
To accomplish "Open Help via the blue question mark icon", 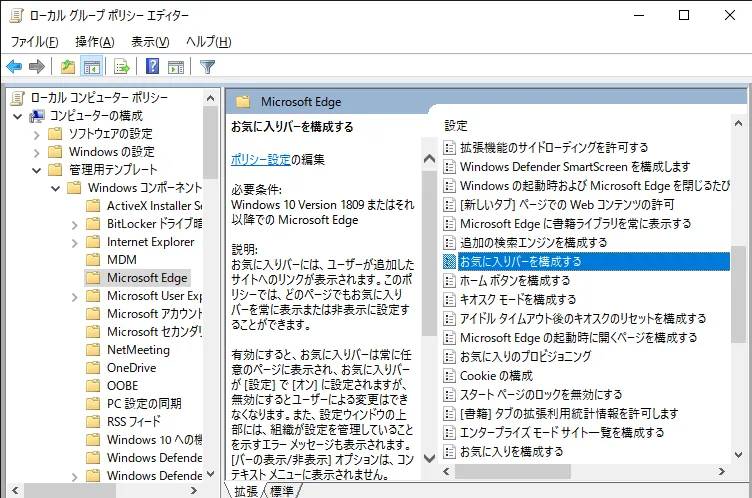I will coord(152,66).
